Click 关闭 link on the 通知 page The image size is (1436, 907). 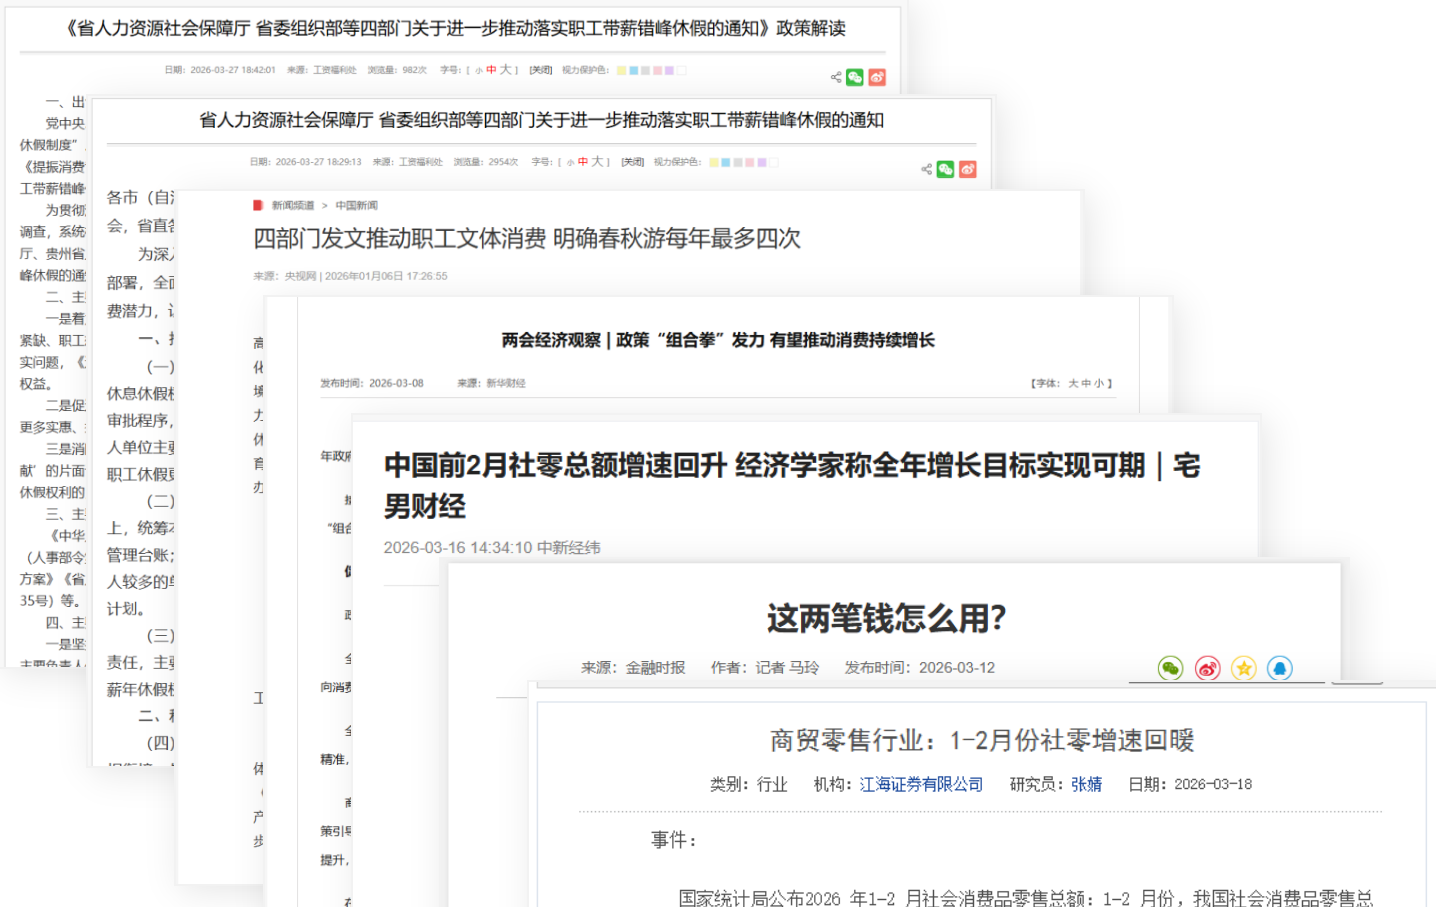point(632,162)
